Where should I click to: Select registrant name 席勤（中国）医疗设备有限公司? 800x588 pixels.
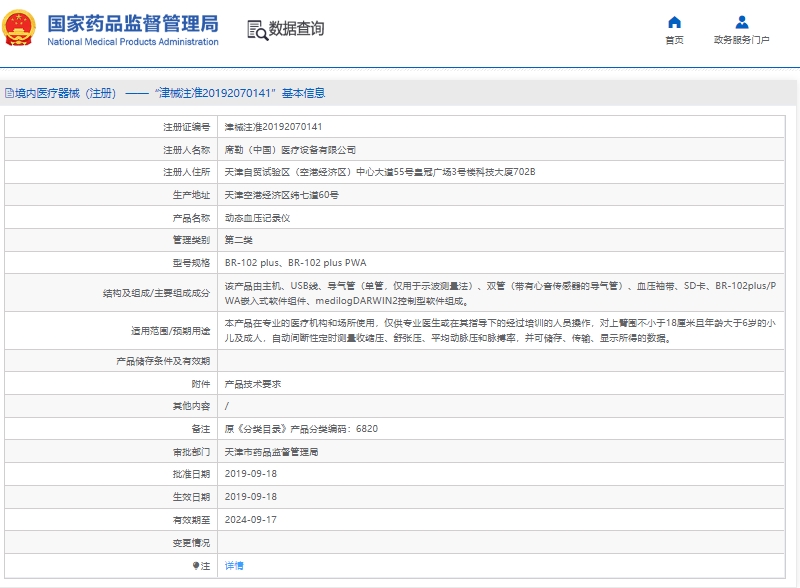click(x=290, y=150)
